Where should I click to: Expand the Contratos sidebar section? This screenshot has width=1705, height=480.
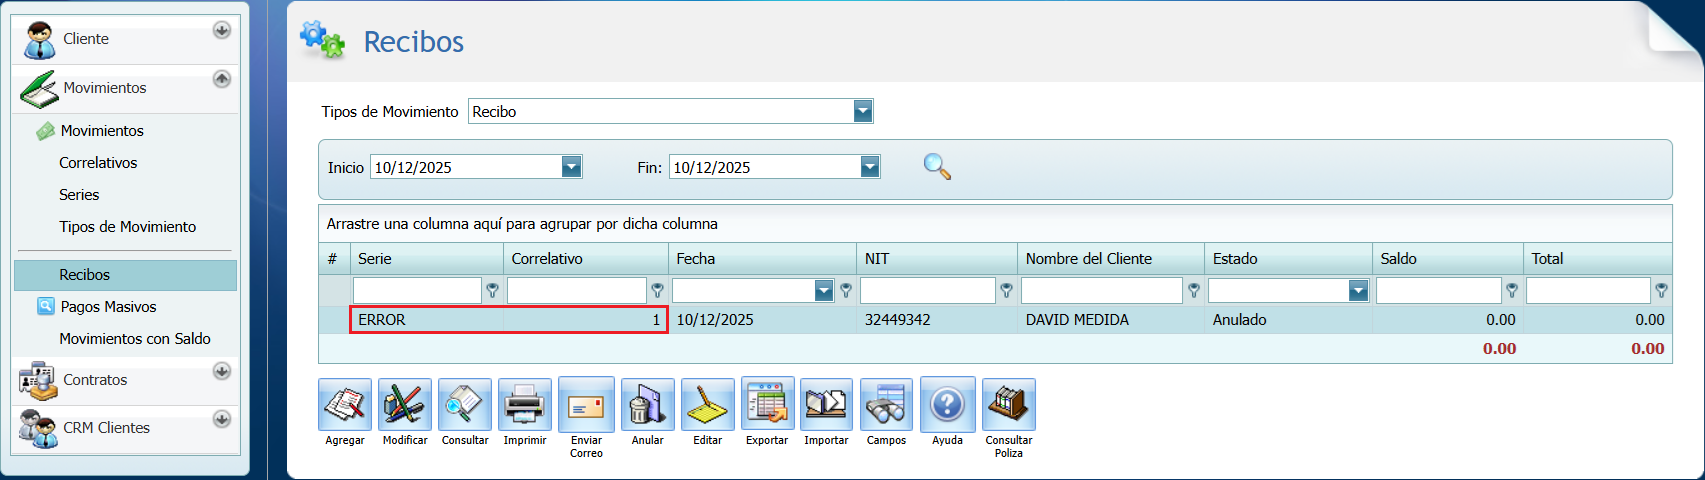(x=222, y=372)
